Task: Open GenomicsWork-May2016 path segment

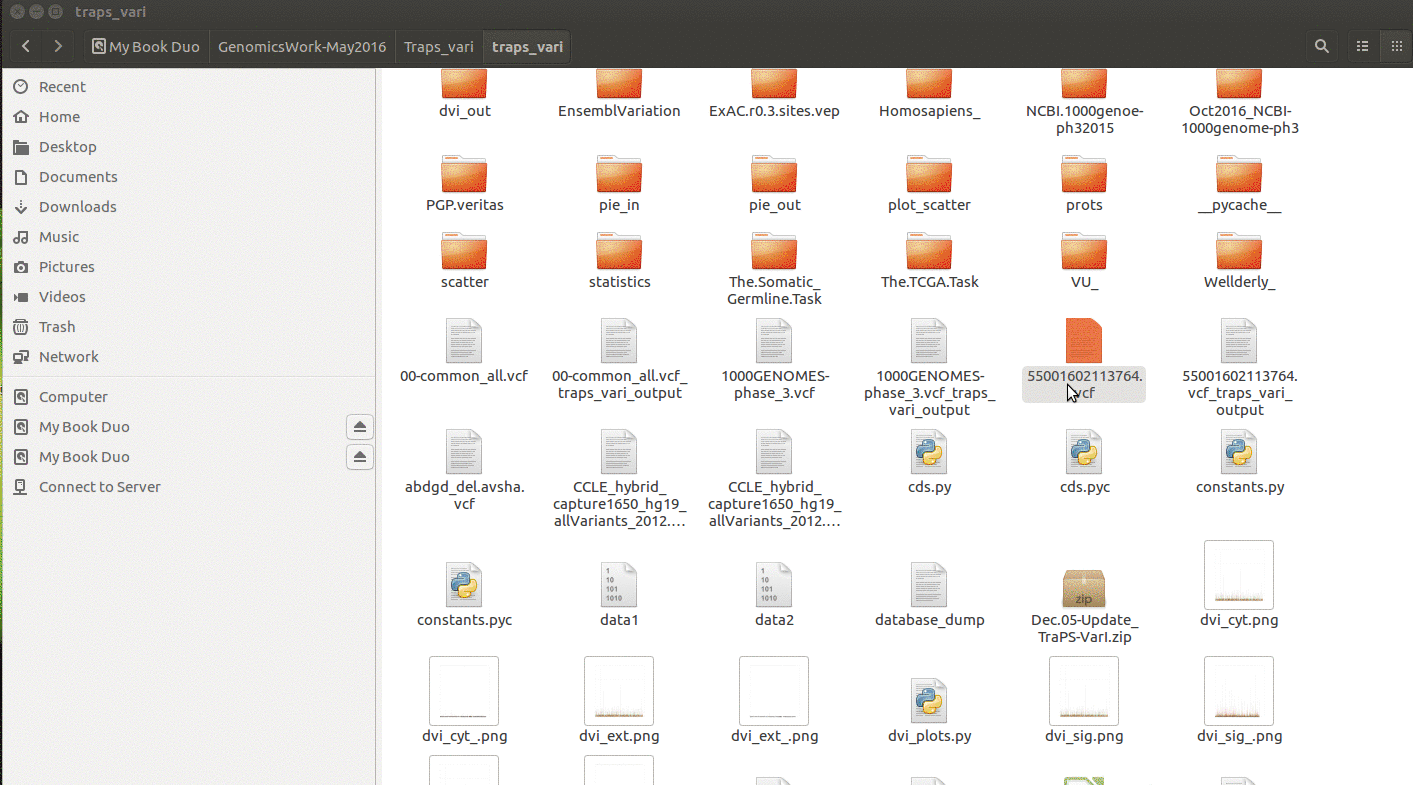Action: point(302,47)
